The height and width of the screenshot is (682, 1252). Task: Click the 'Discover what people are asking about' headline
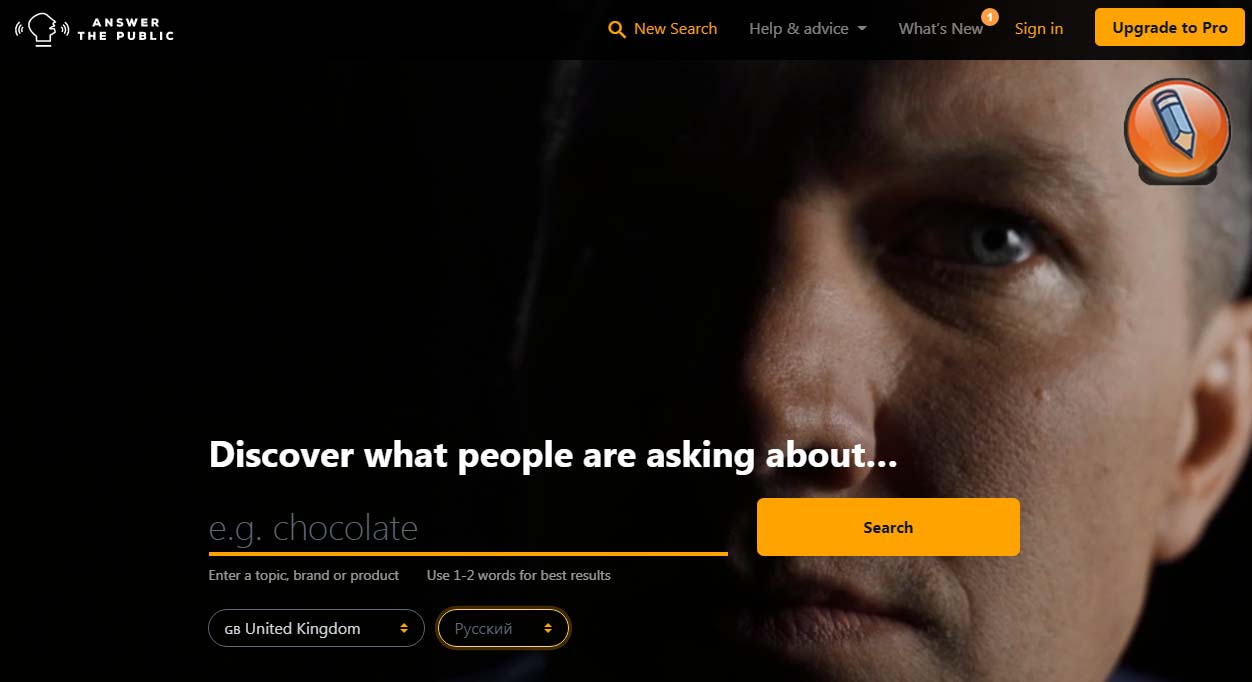553,456
